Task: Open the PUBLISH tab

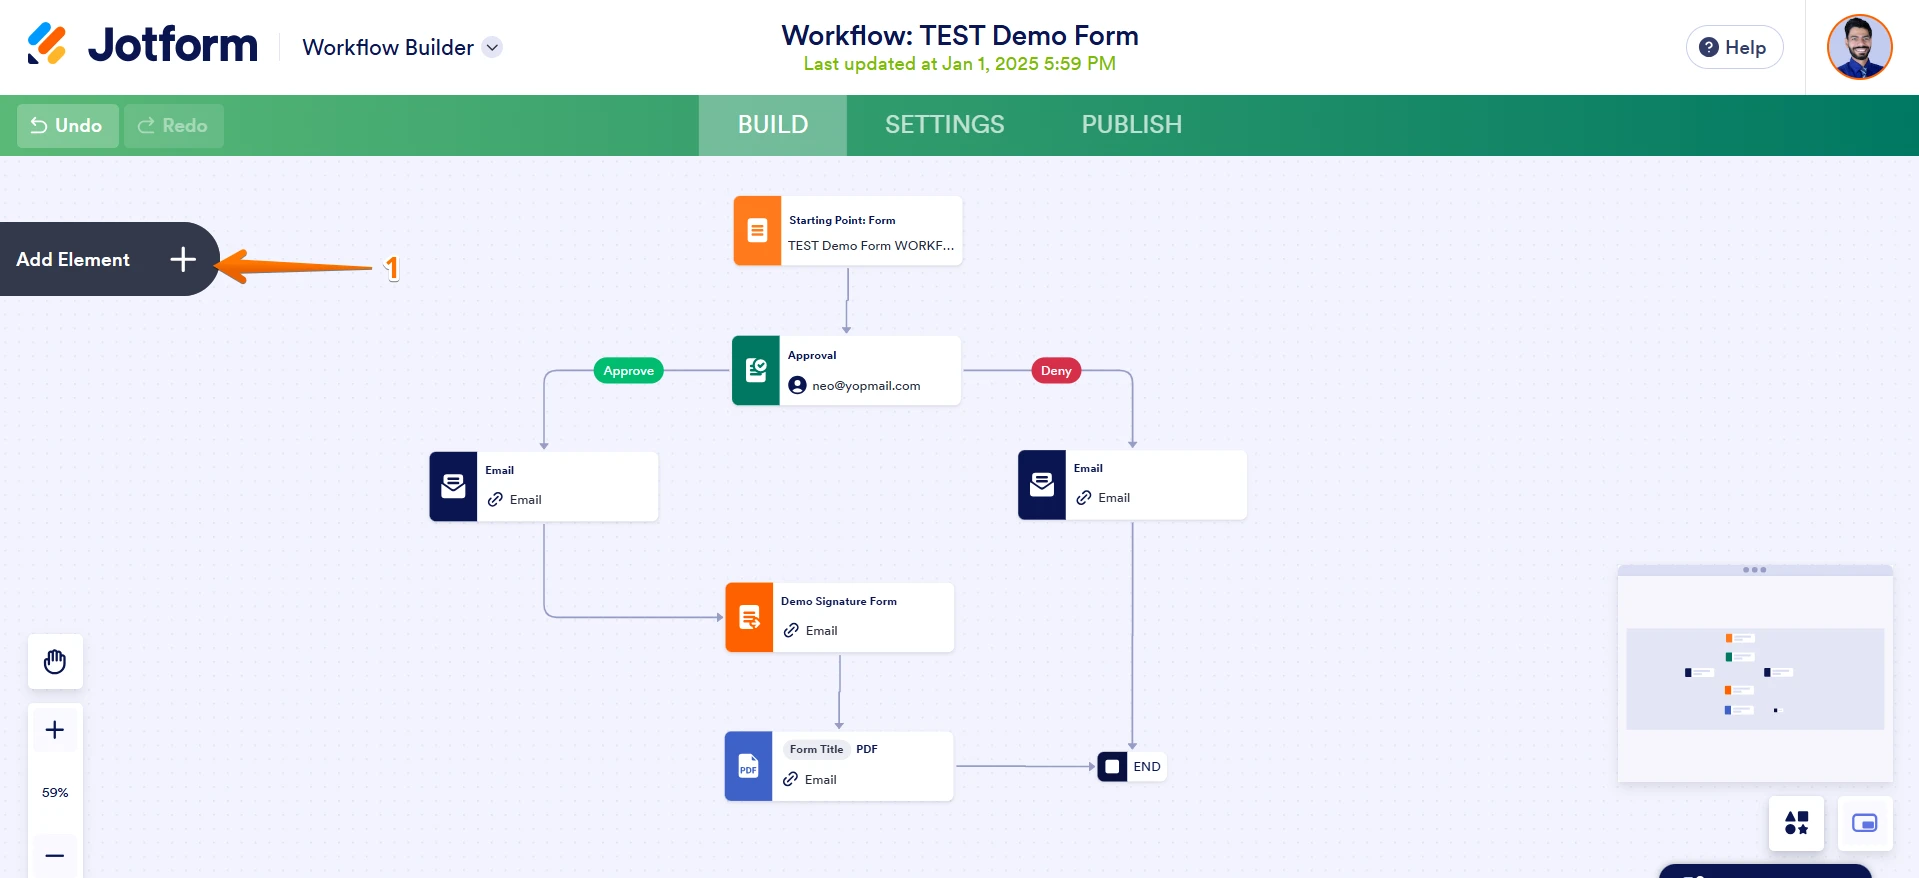Action: coord(1131,125)
